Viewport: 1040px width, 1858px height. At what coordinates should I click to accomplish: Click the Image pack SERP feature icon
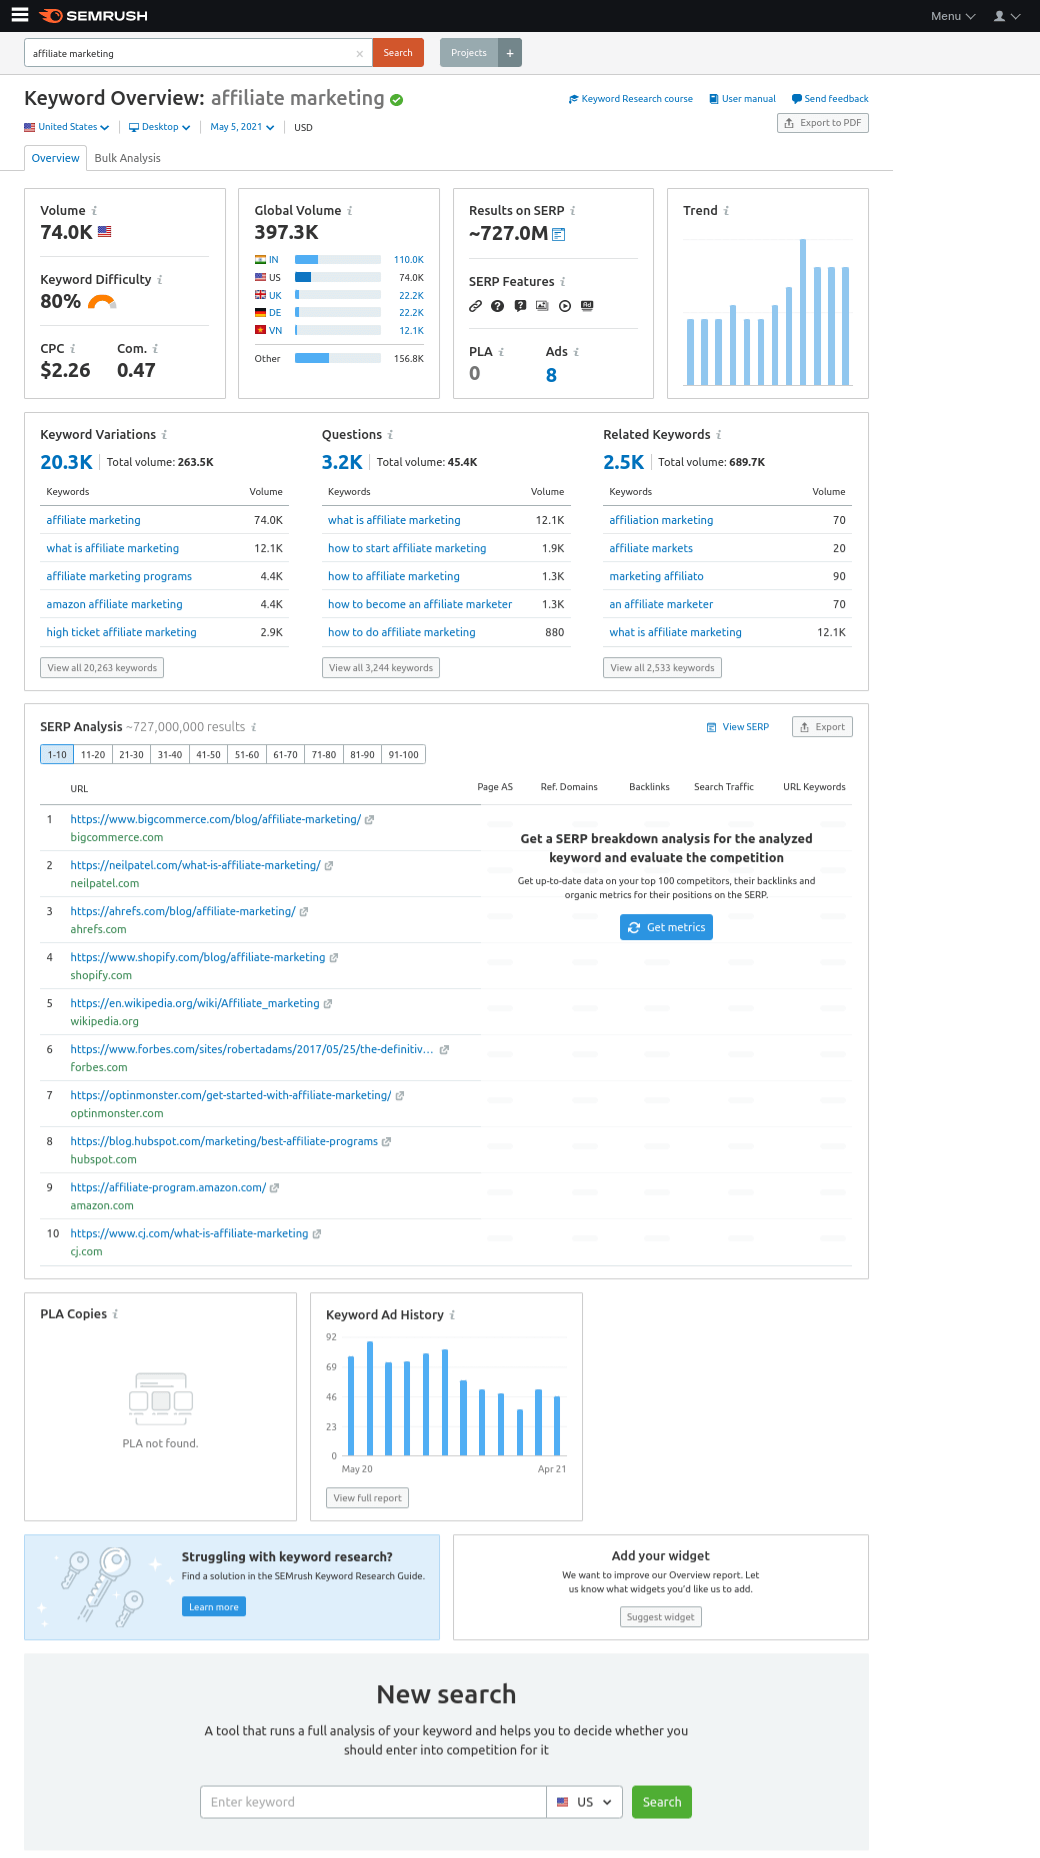pos(542,306)
